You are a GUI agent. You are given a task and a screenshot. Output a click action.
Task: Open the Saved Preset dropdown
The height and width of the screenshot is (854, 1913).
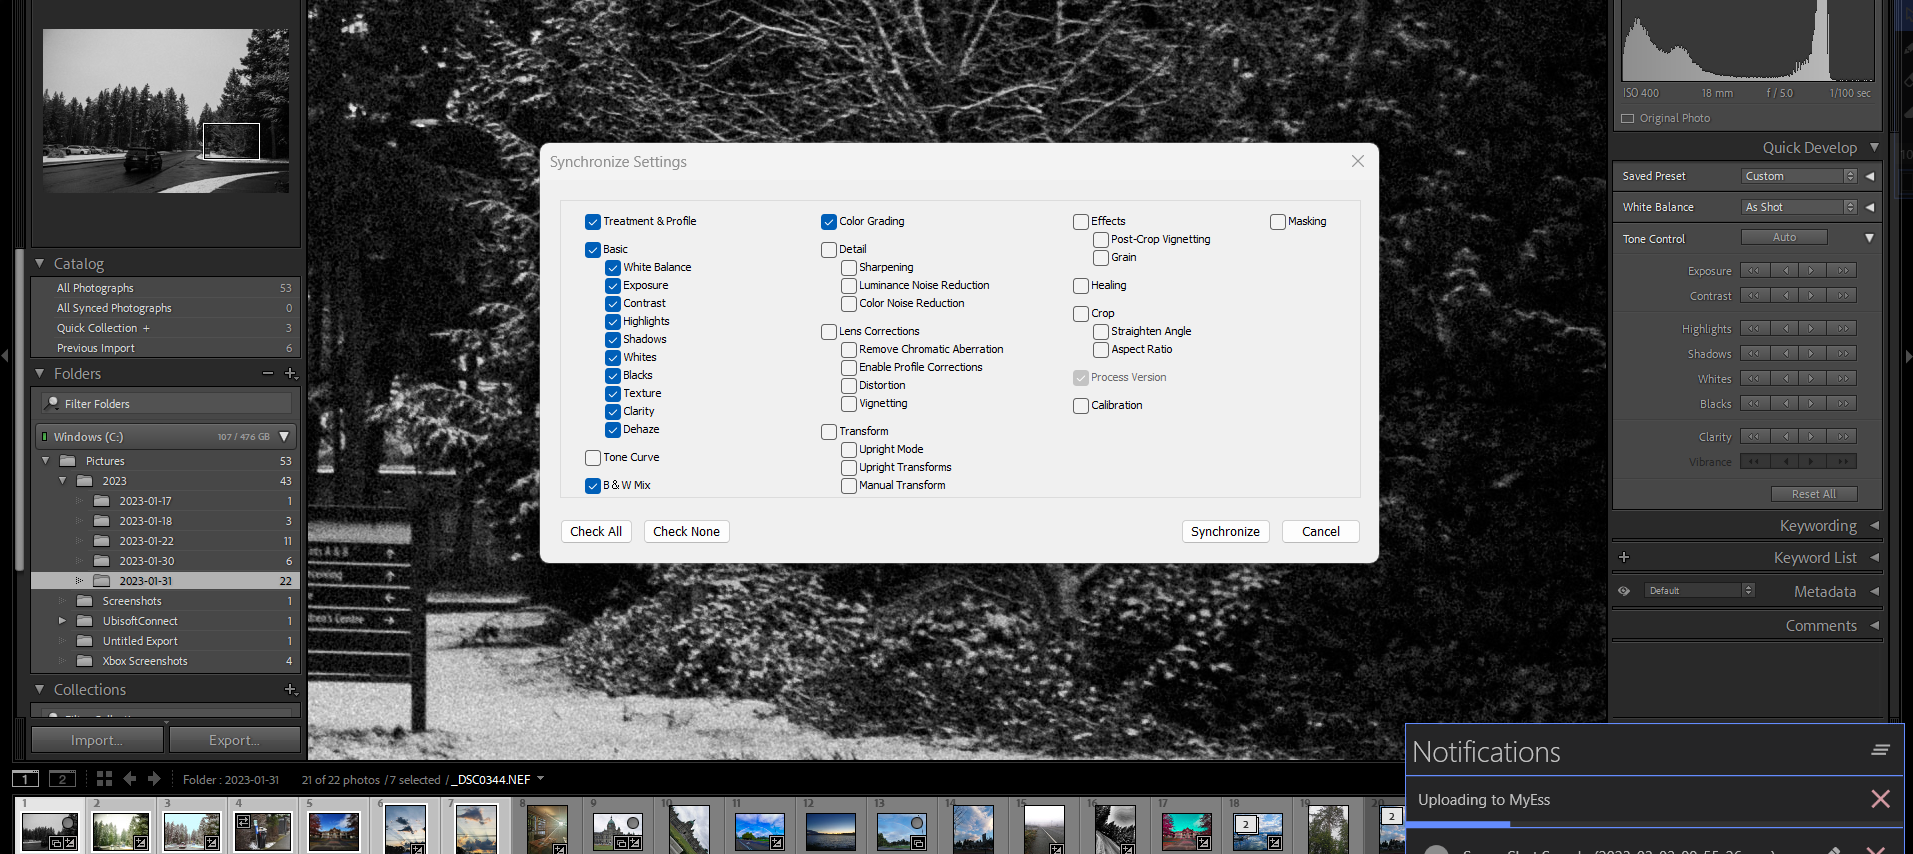[x=1800, y=176]
